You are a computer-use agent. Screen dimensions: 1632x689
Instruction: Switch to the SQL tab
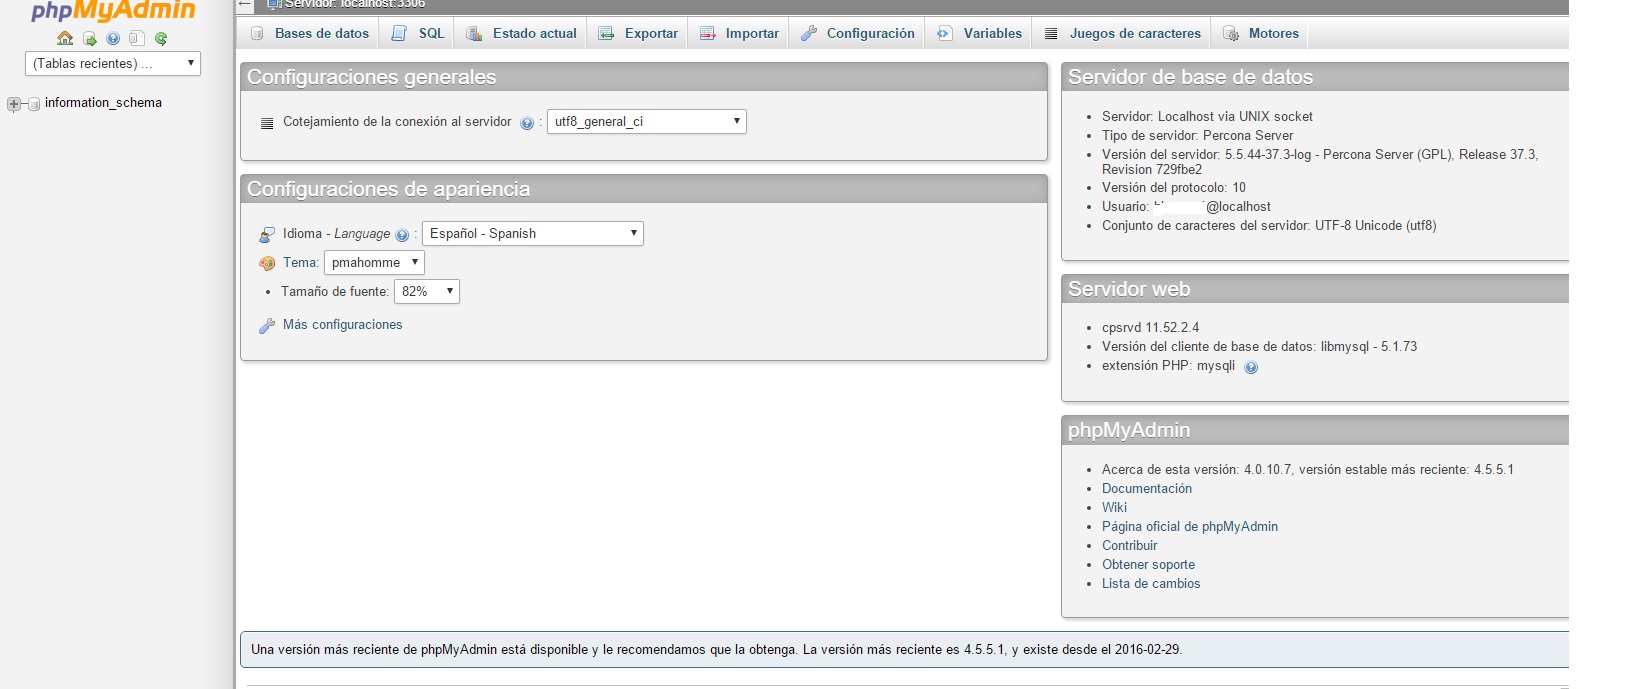click(x=418, y=33)
